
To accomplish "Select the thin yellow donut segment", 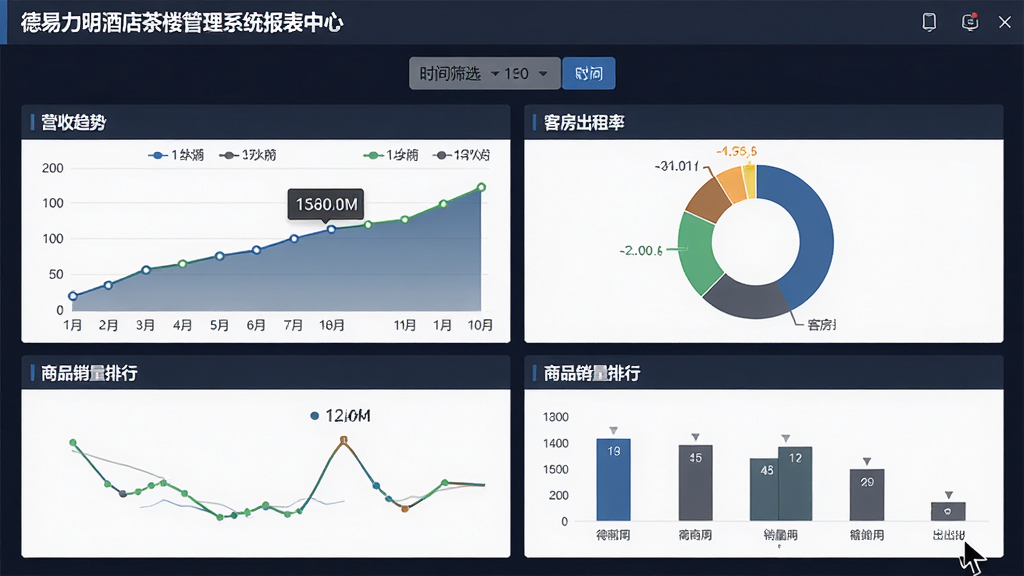I will point(750,180).
